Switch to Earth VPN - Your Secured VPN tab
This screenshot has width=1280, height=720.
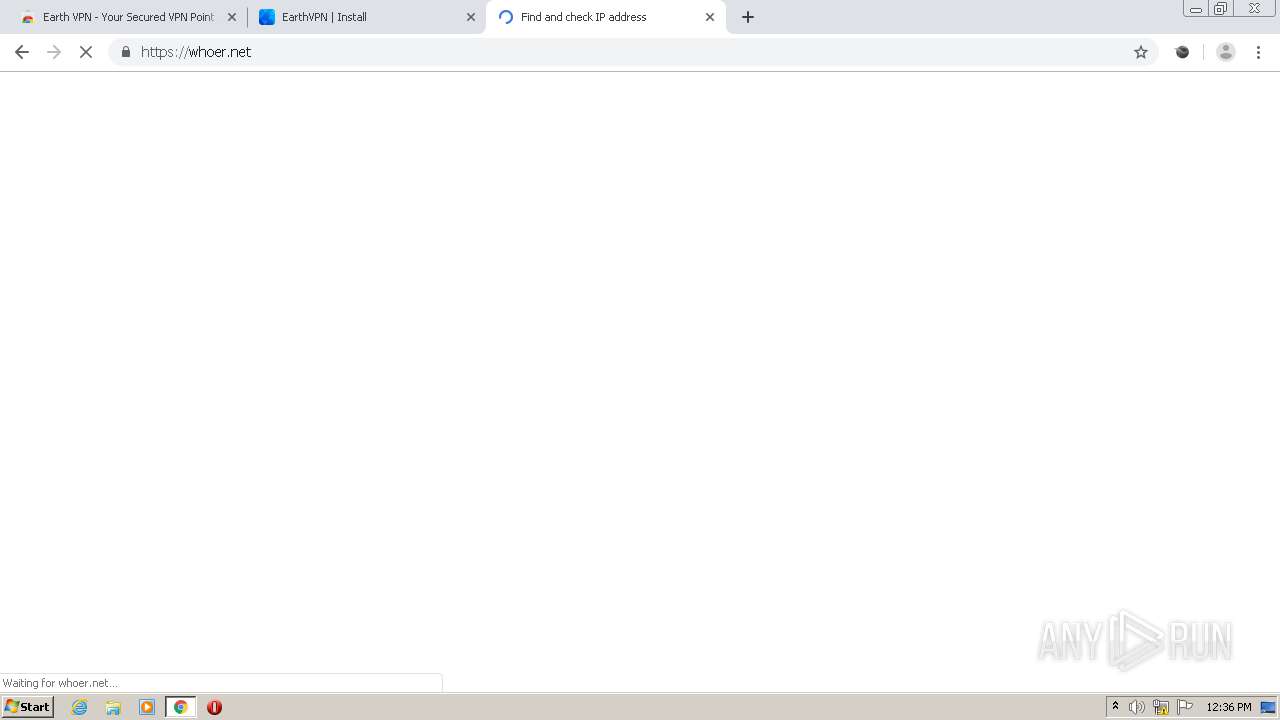(x=128, y=17)
